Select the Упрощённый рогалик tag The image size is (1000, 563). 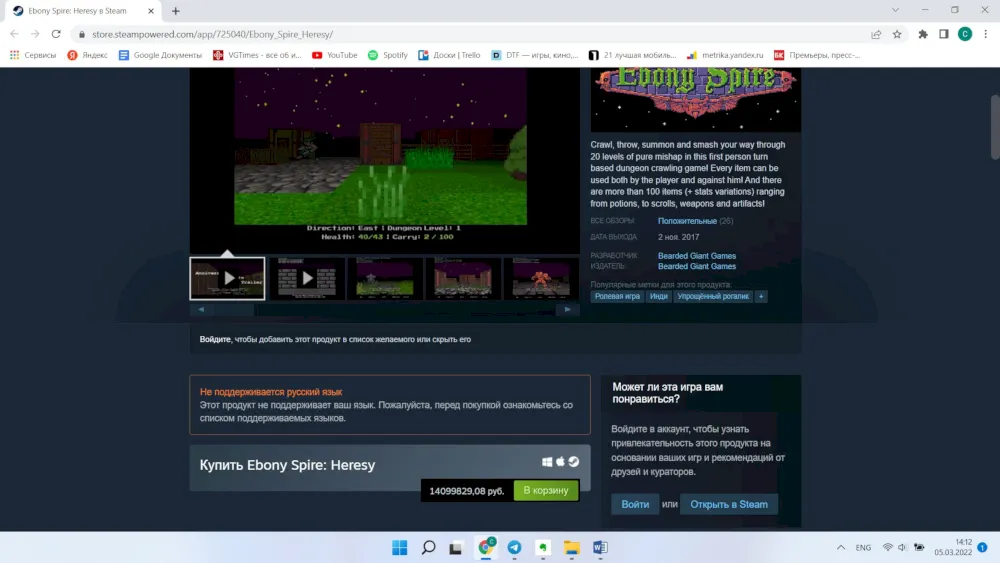(x=712, y=296)
